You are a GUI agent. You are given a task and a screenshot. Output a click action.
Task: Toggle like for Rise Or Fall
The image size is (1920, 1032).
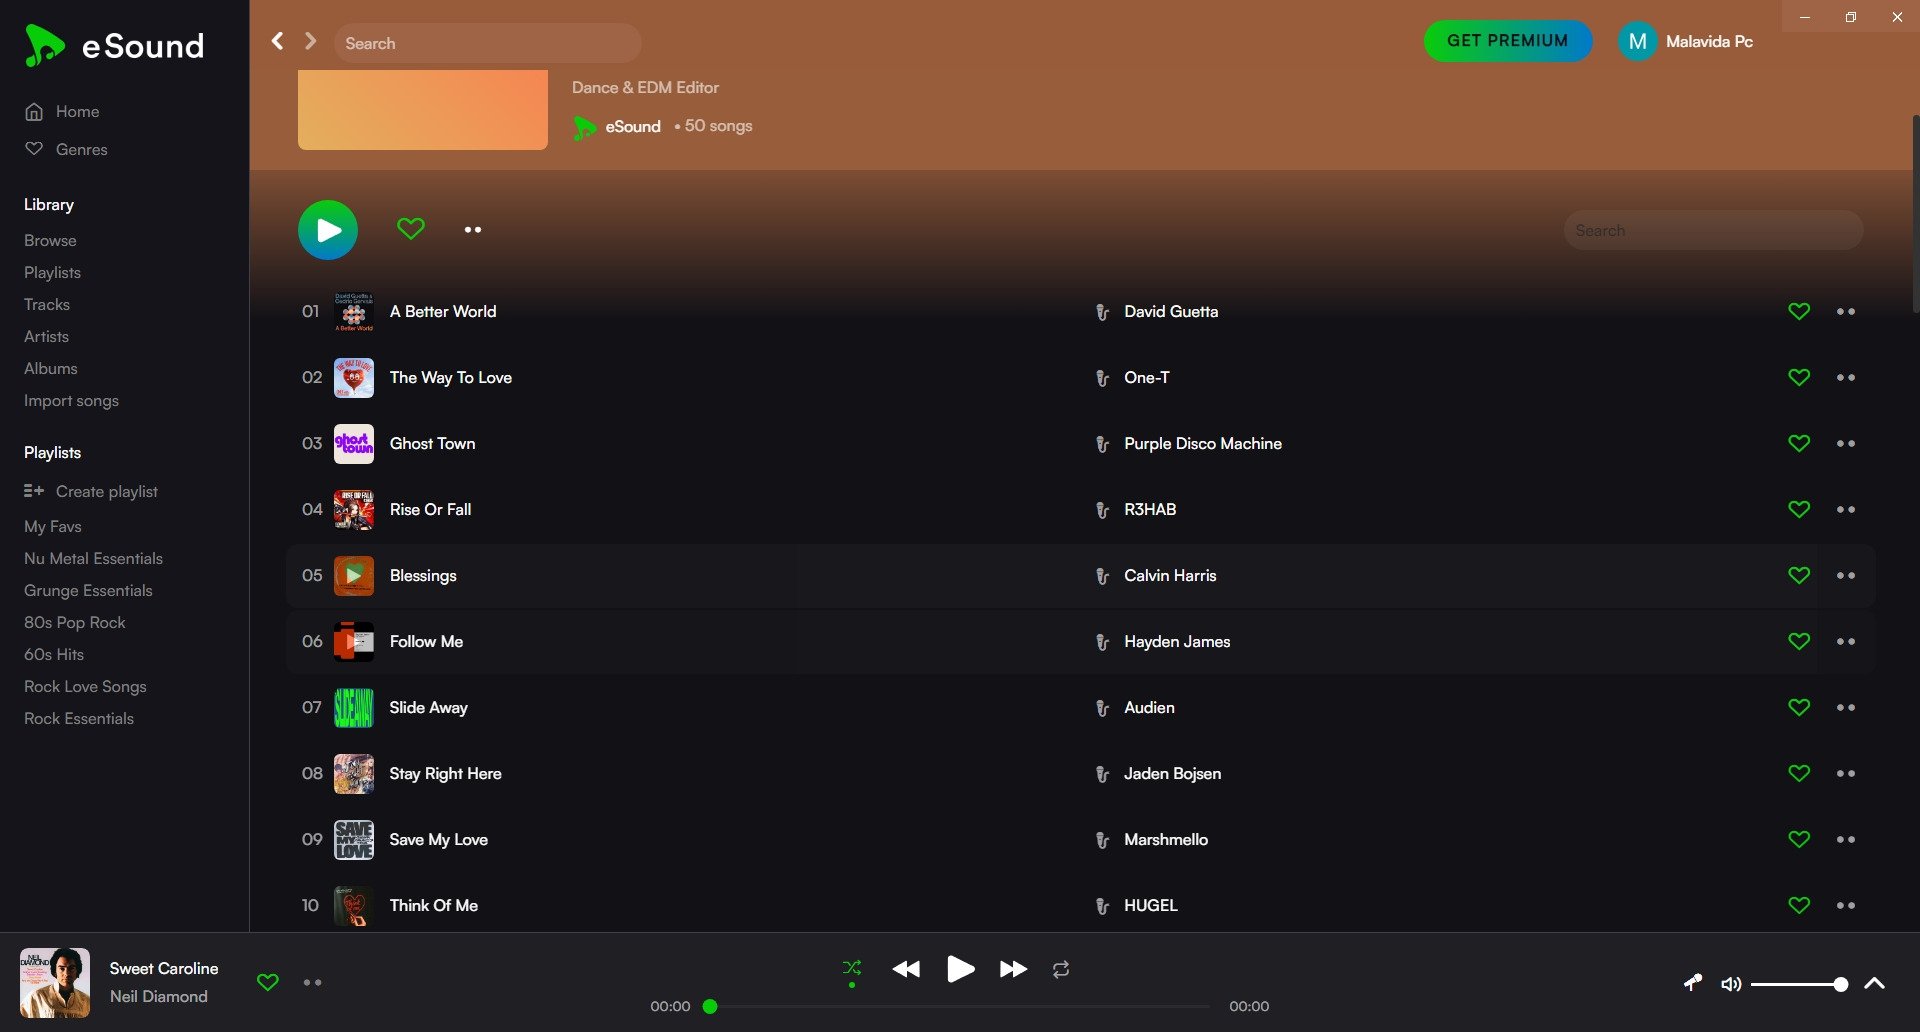1799,509
